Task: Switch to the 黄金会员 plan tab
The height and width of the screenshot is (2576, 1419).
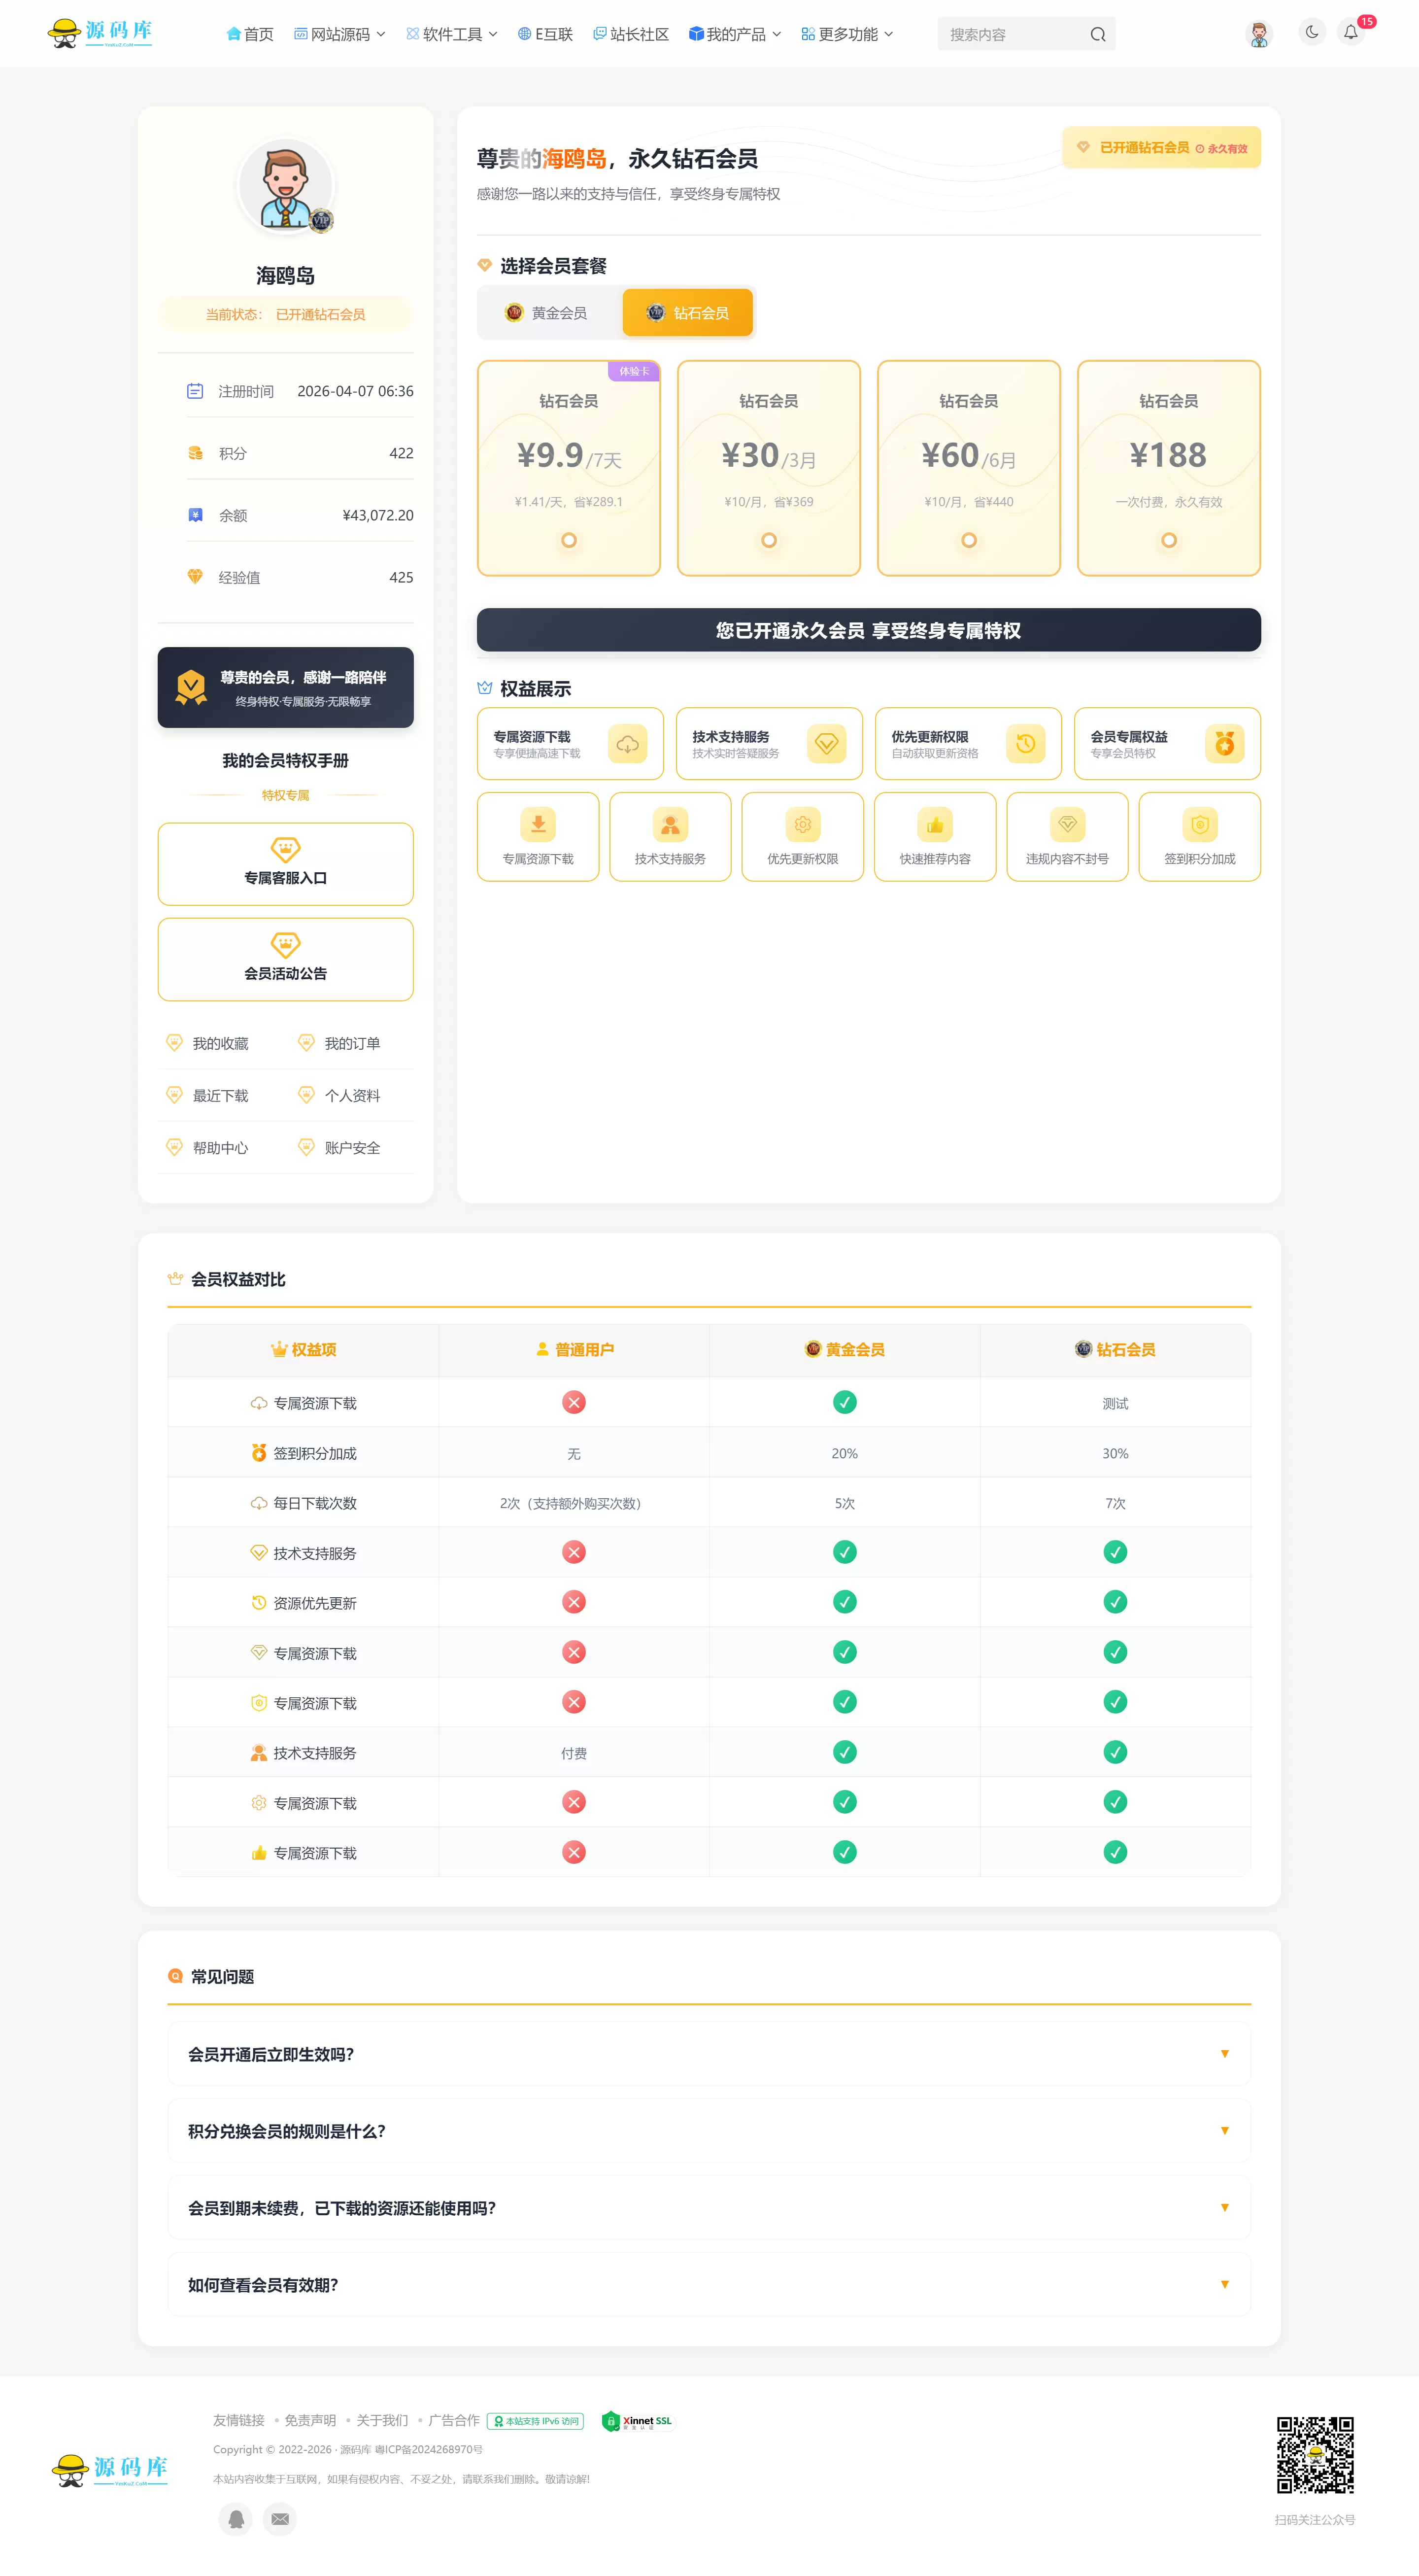Action: point(547,313)
